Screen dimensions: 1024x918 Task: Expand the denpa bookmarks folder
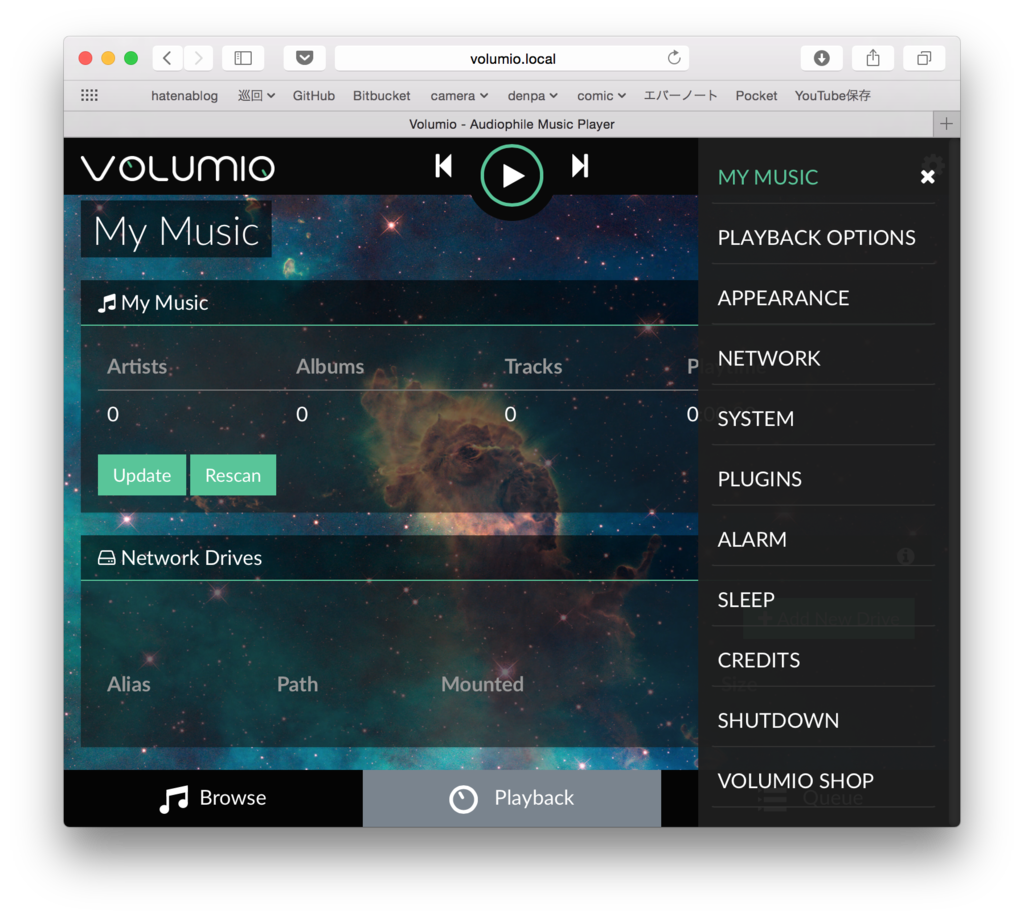tap(532, 95)
